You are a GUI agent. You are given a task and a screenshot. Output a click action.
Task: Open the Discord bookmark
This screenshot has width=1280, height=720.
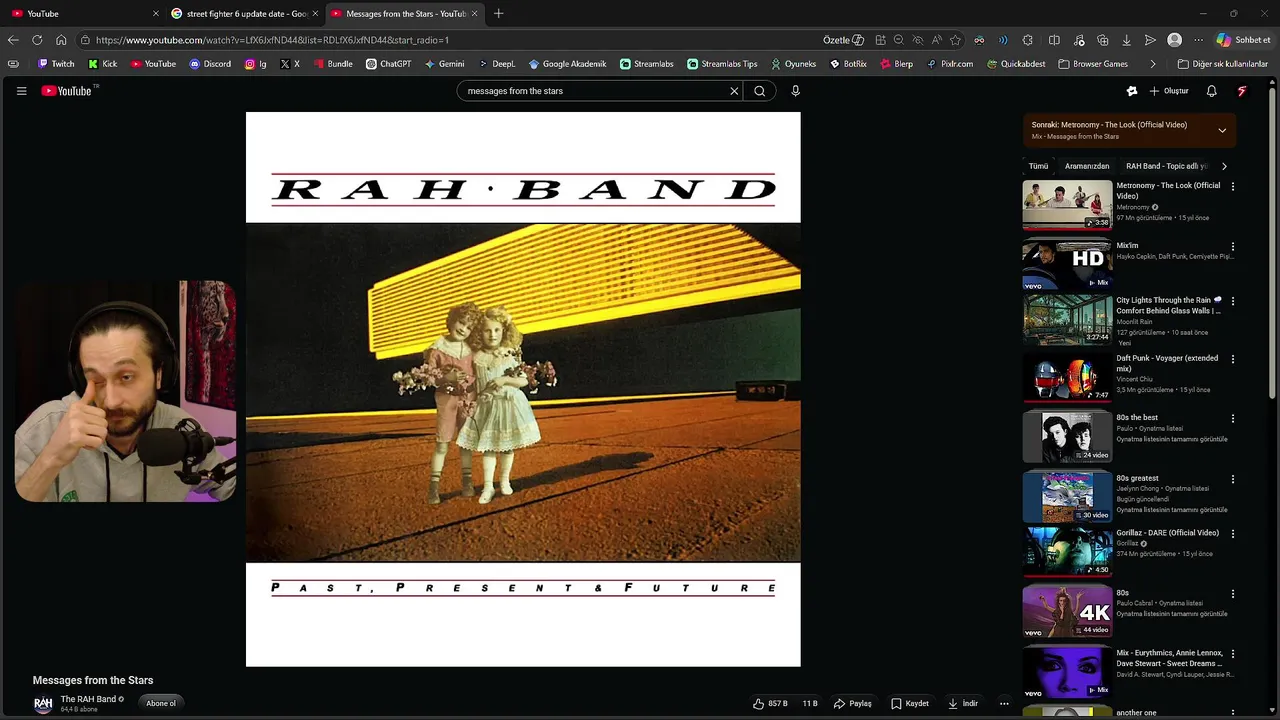210,64
